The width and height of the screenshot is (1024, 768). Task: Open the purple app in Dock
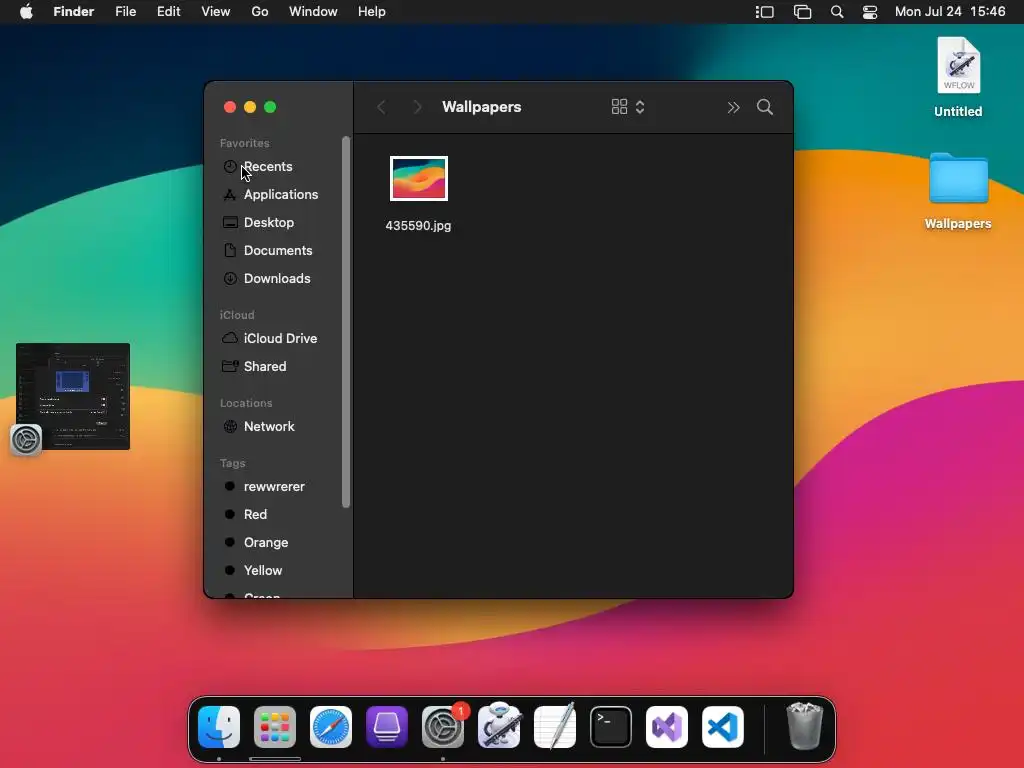tap(387, 727)
